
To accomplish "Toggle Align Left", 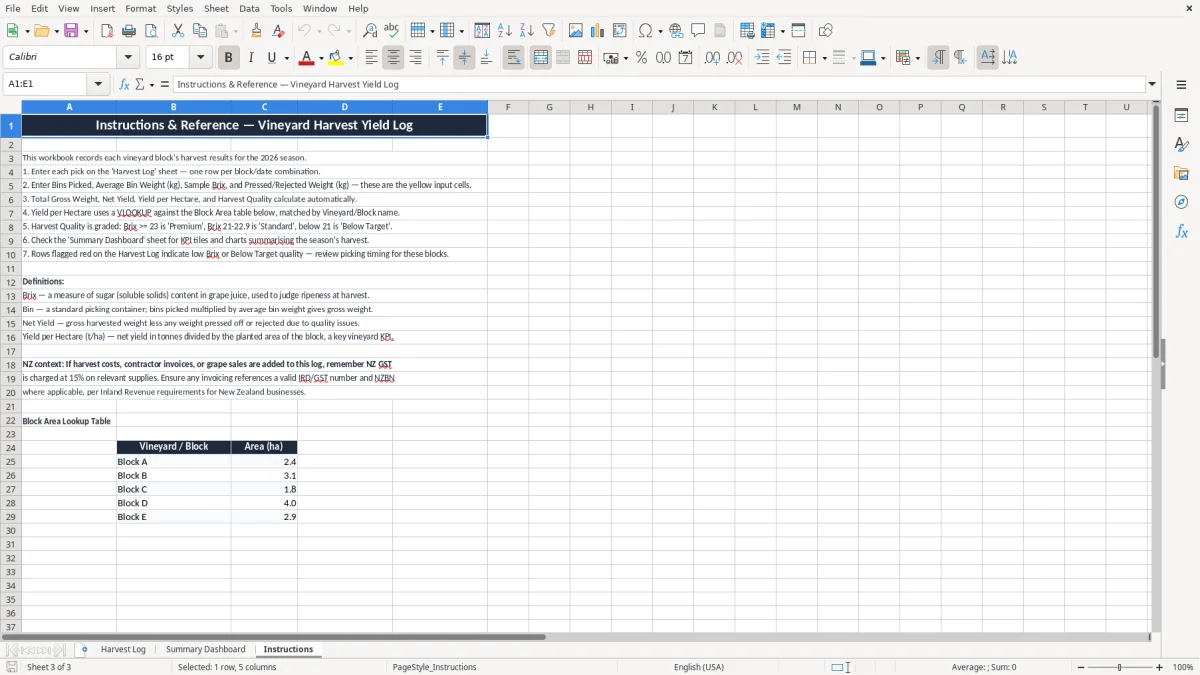I will (x=372, y=58).
